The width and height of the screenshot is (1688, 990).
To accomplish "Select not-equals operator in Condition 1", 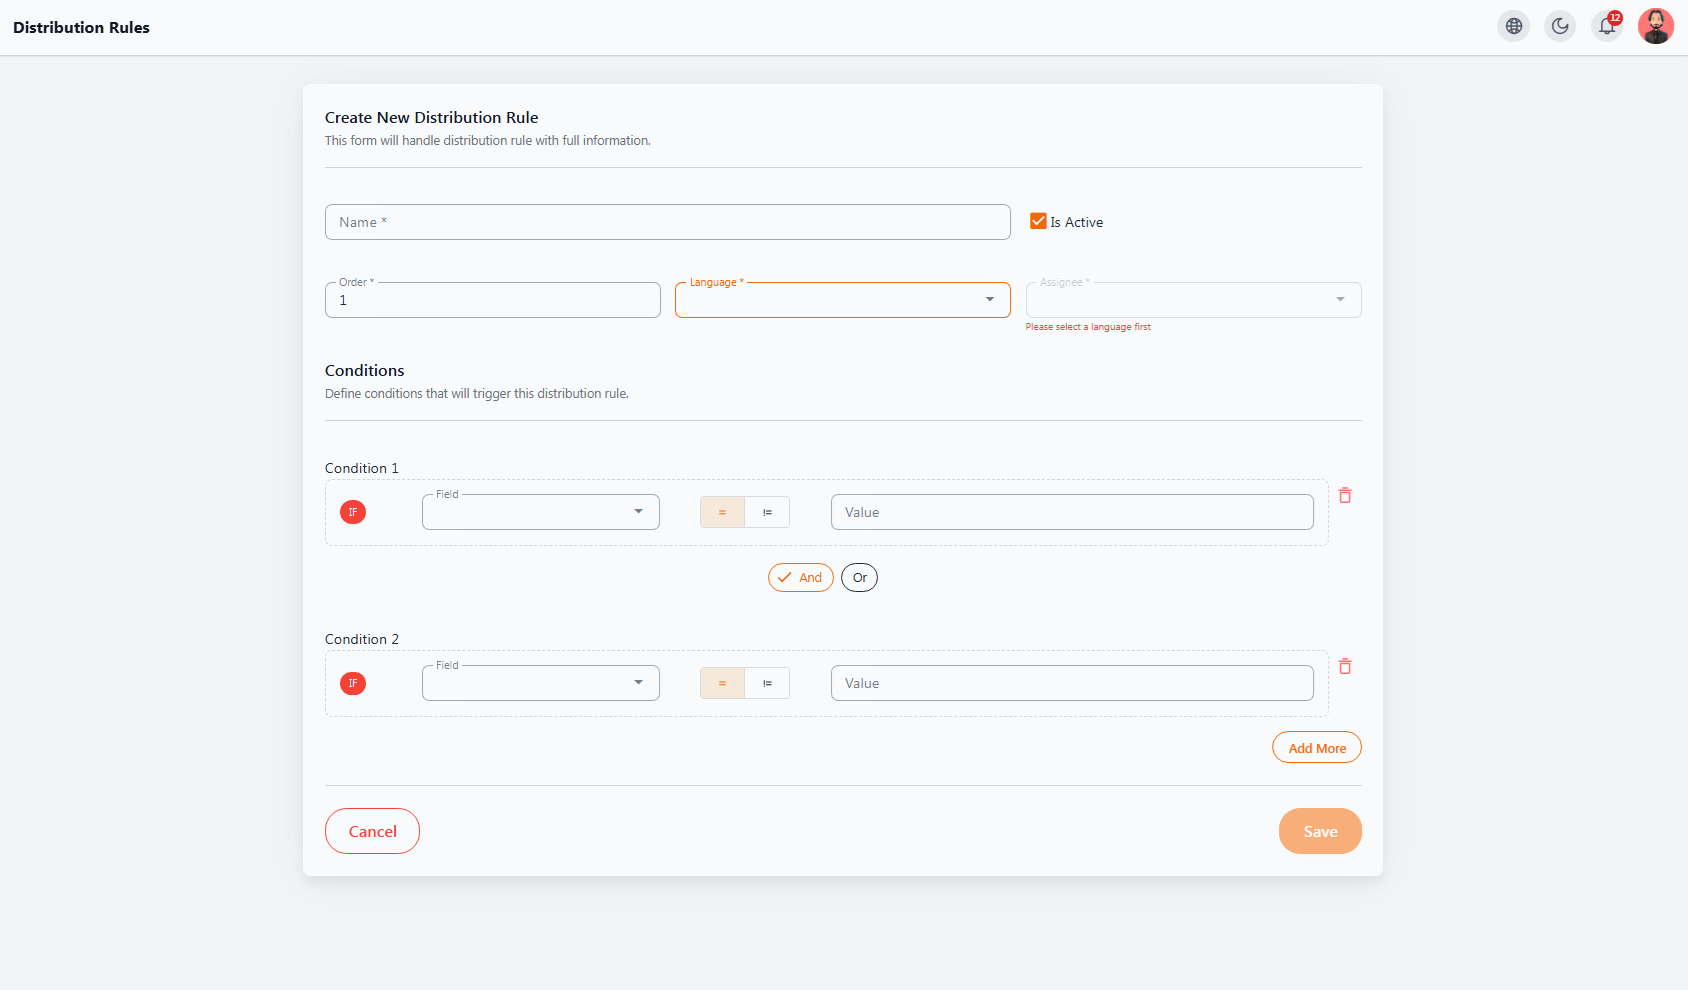I will pos(767,512).
